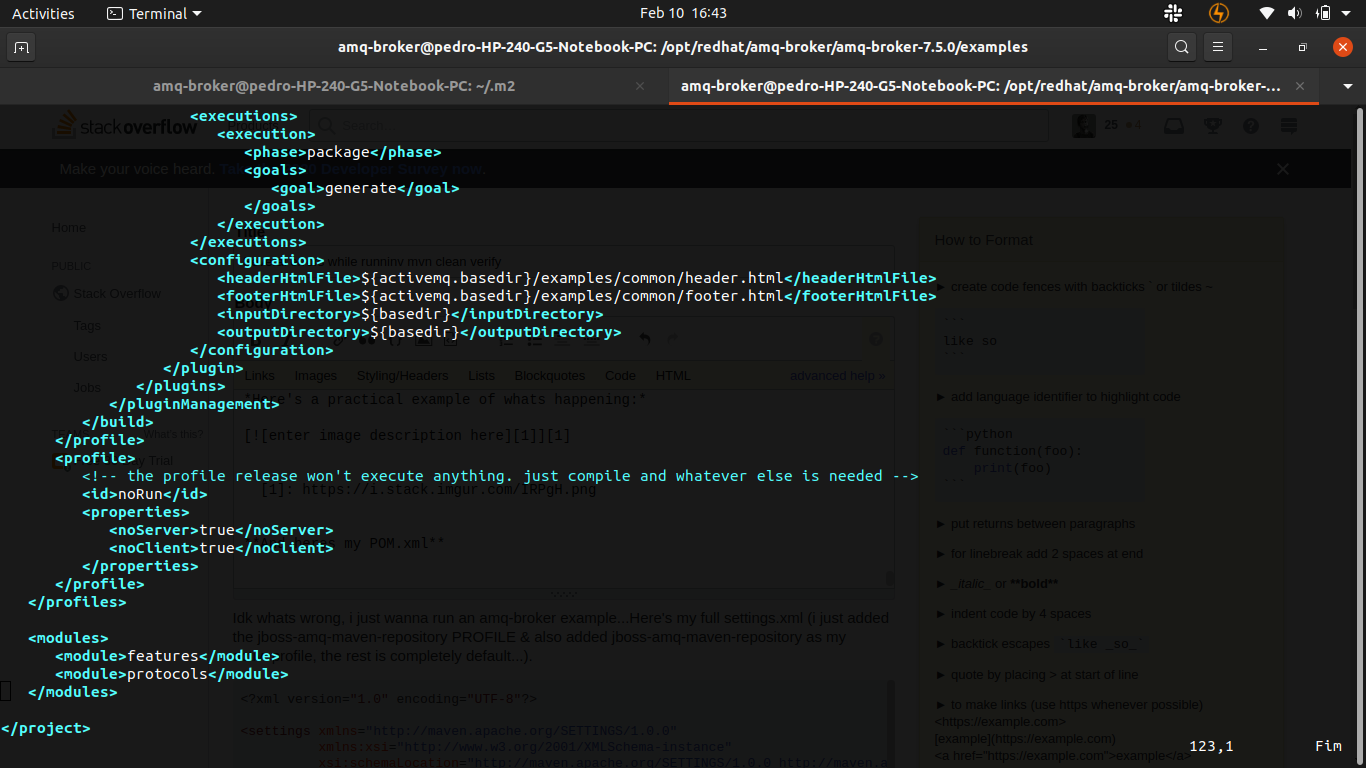Image resolution: width=1366 pixels, height=768 pixels.
Task: Click the image description line in the post editor
Action: [407, 436]
